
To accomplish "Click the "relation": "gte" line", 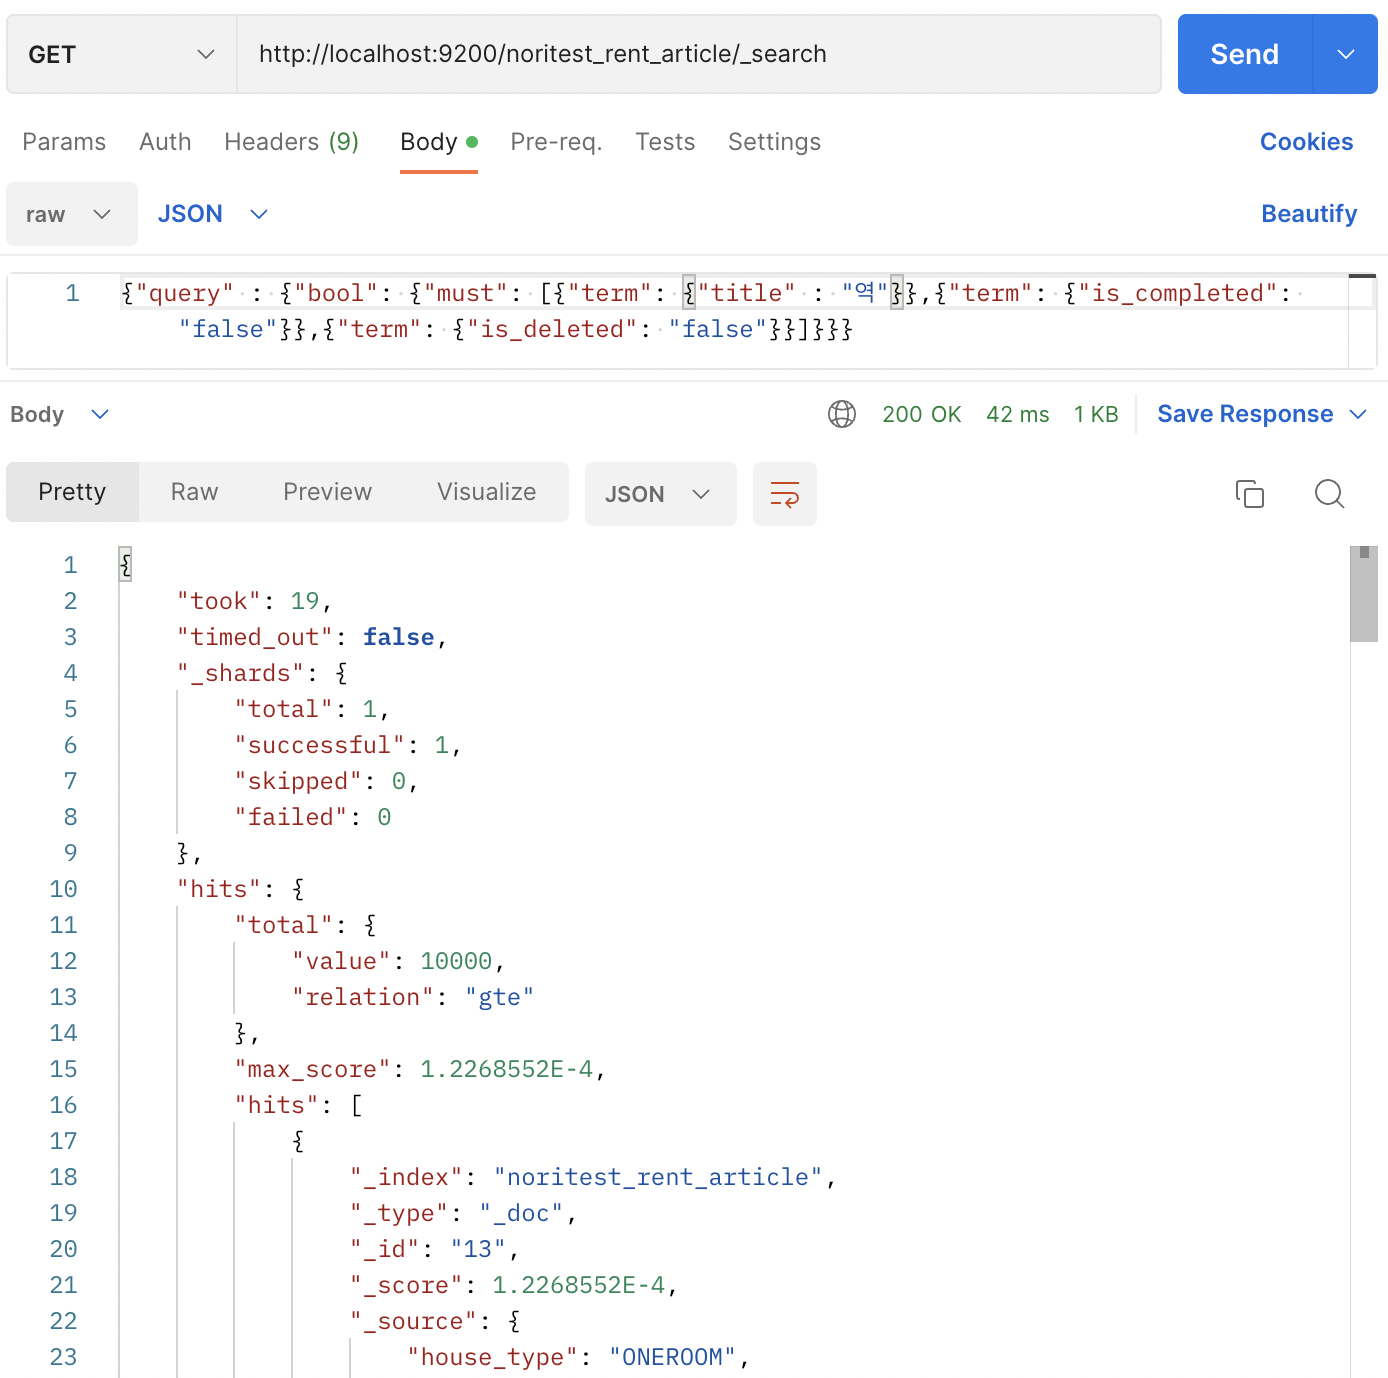I will click(413, 997).
